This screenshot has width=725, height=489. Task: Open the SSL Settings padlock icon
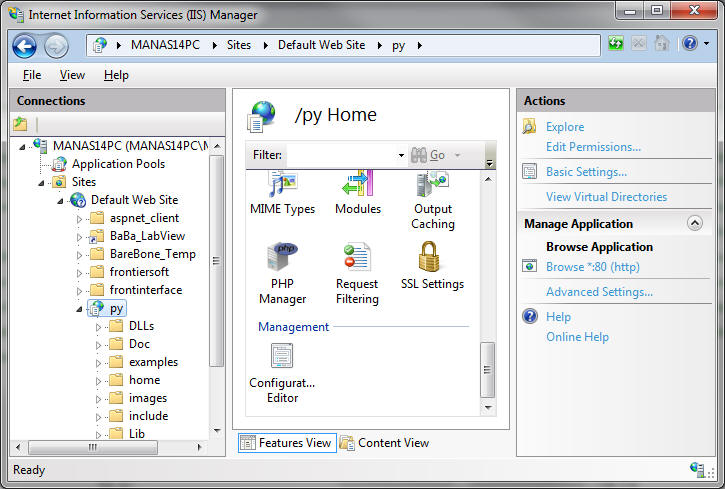[x=430, y=257]
